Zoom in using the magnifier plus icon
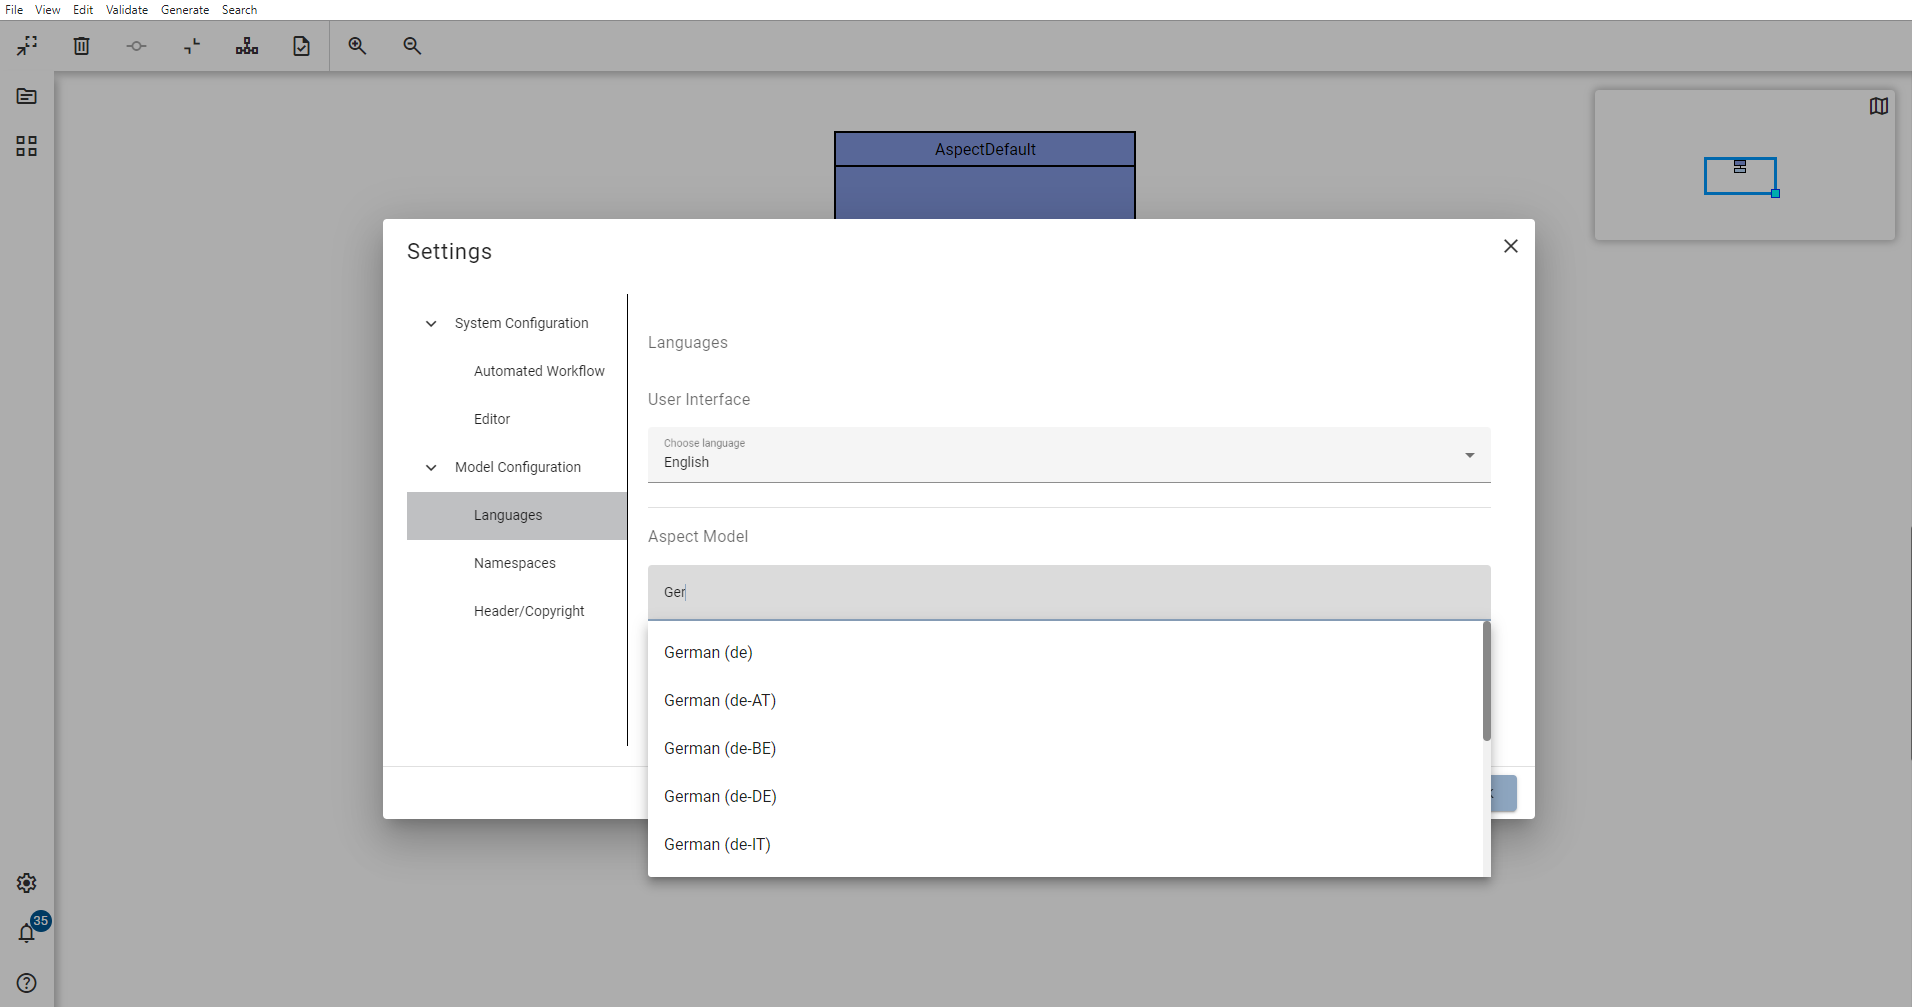 [357, 46]
